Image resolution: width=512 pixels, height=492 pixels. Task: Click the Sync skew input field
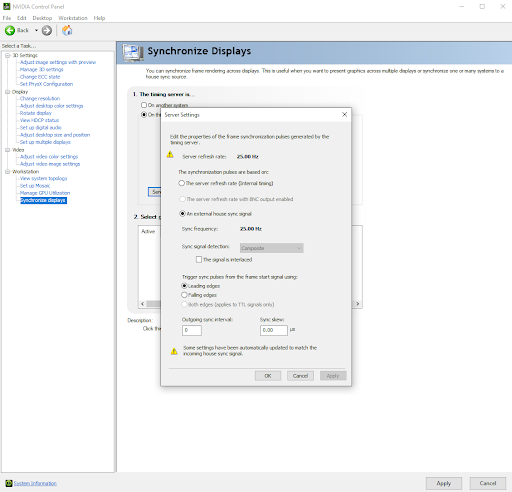point(274,330)
